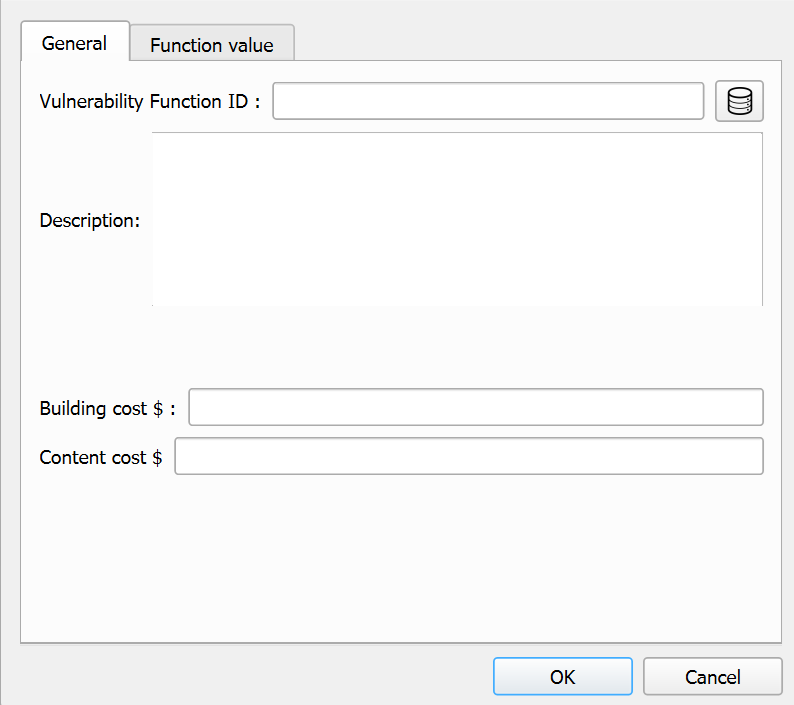The image size is (794, 705).
Task: Click the word 'Vulnerability' in the ID label
Action: pos(92,101)
